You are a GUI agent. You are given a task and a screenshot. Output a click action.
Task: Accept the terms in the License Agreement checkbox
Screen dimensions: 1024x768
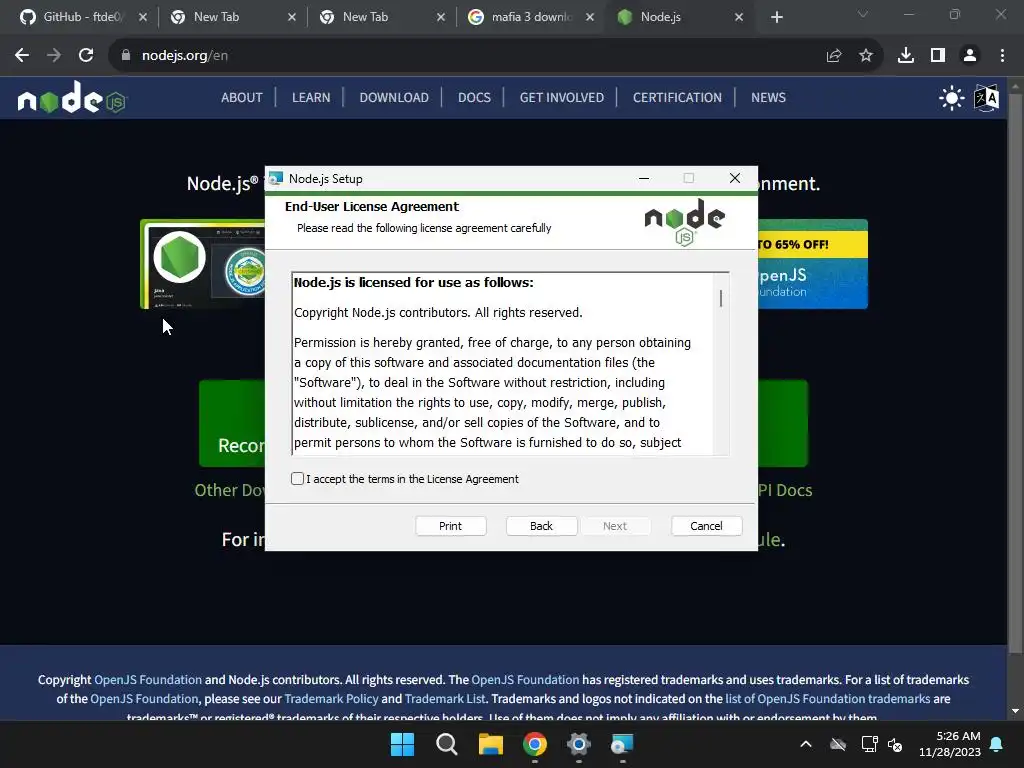(297, 479)
